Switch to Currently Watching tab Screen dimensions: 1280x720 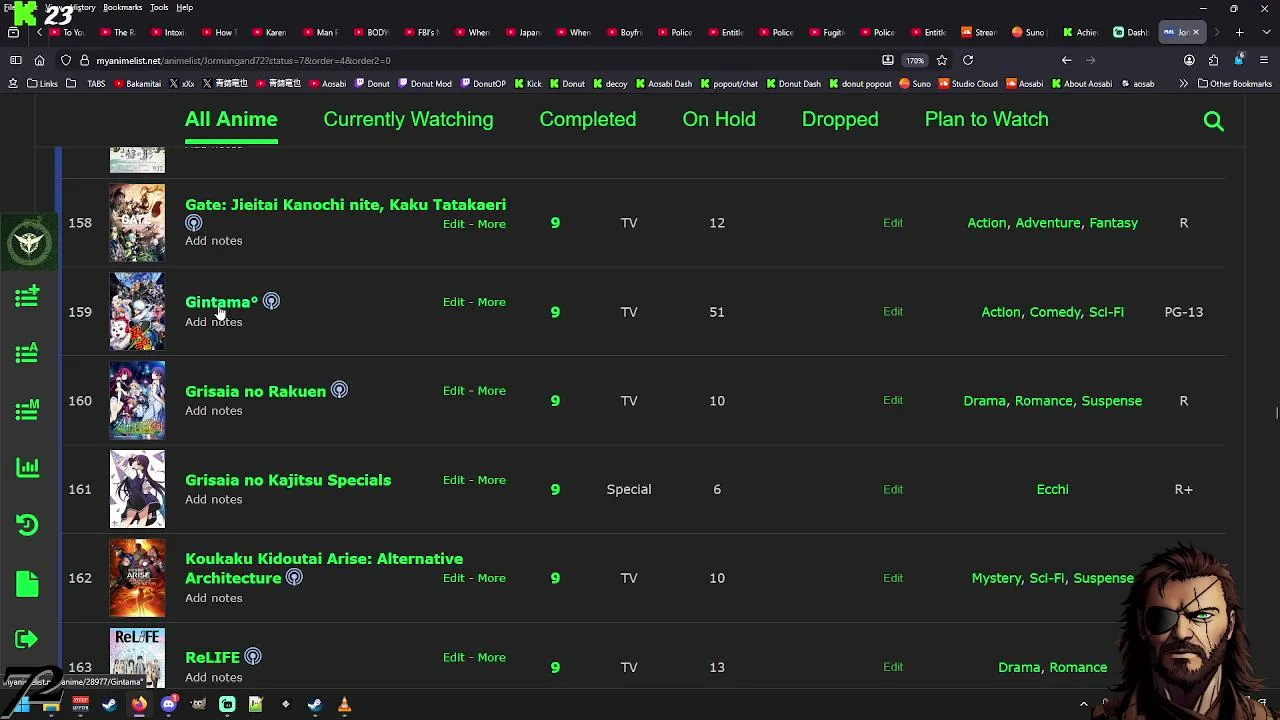[x=408, y=119]
